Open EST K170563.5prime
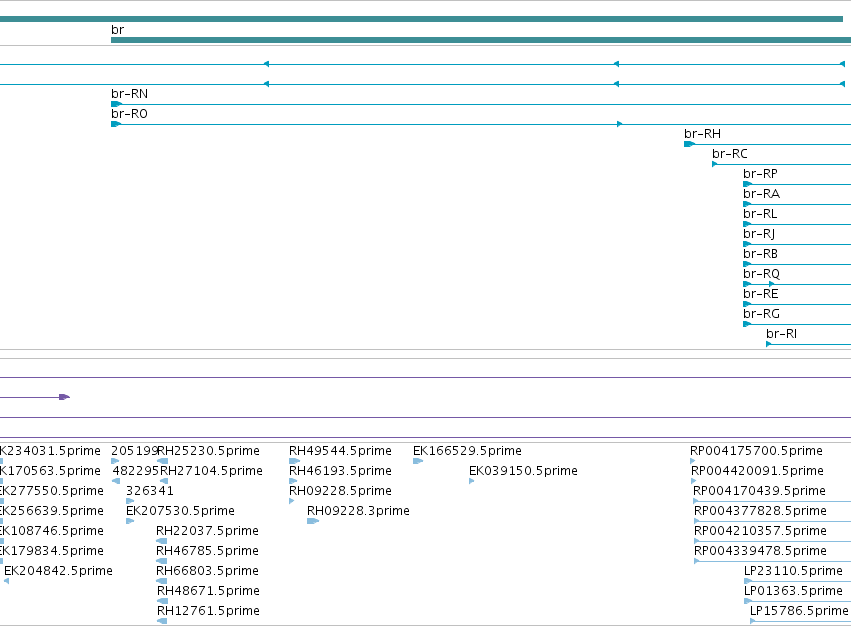This screenshot has width=851, height=626. coord(50,471)
